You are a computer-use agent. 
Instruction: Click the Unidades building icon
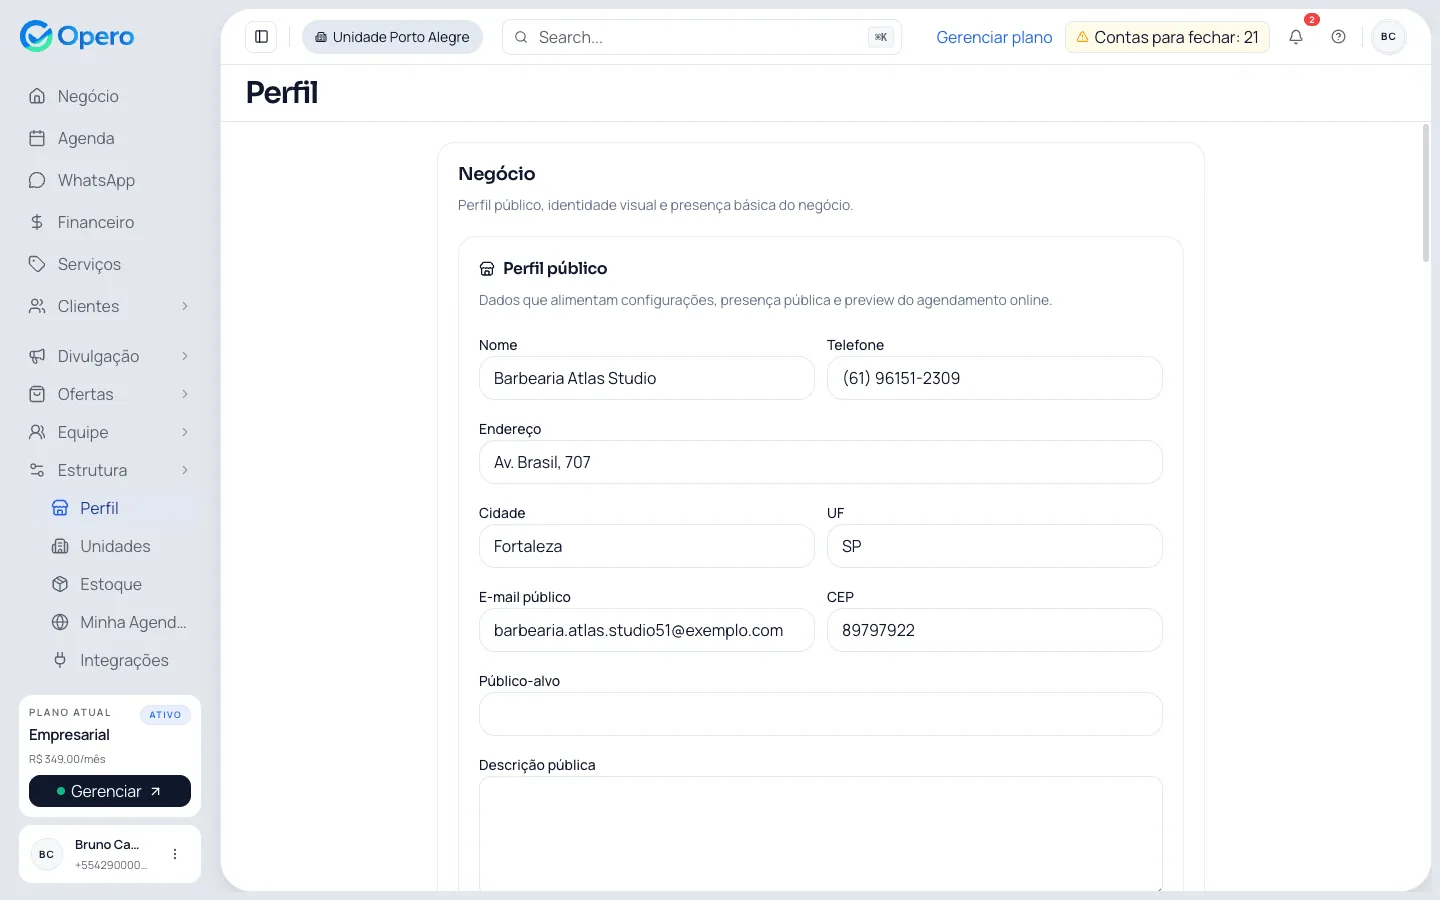60,546
